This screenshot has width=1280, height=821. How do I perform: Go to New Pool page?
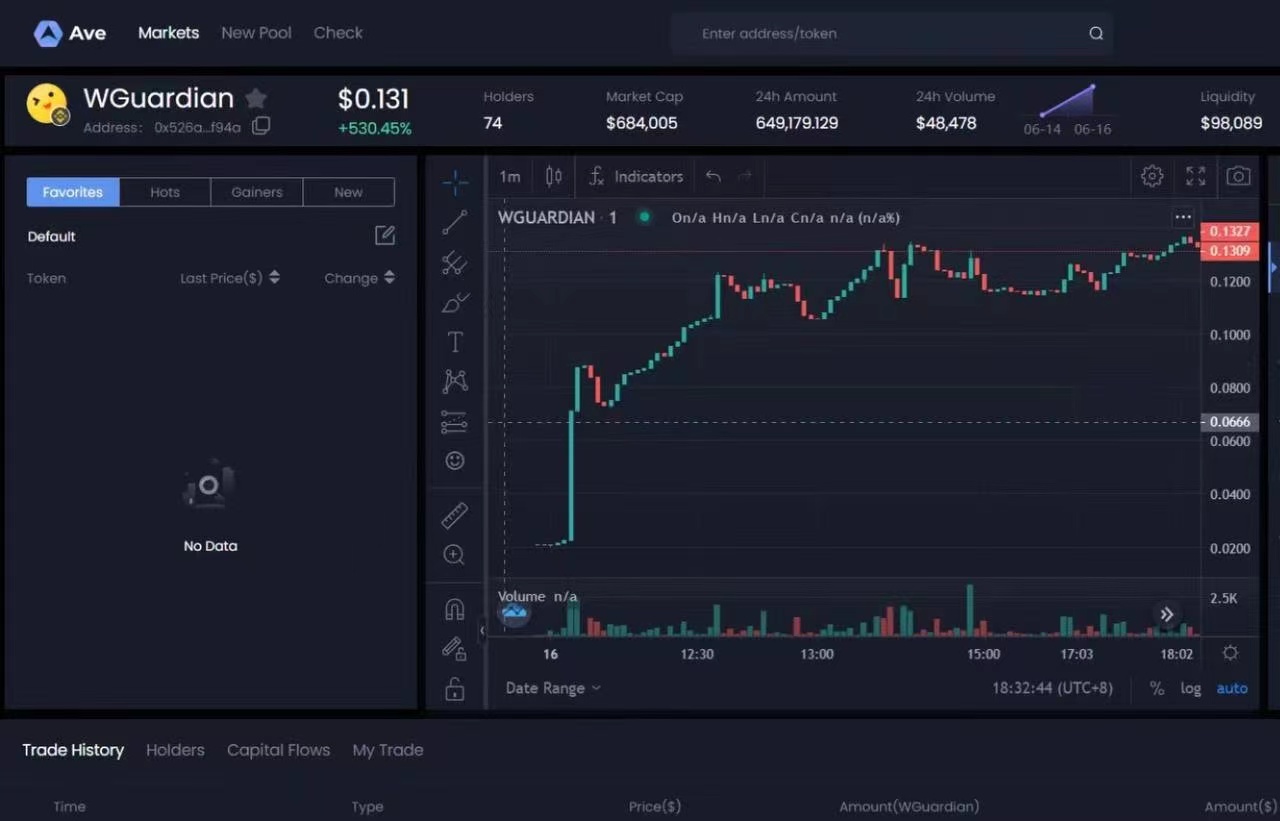[x=256, y=33]
